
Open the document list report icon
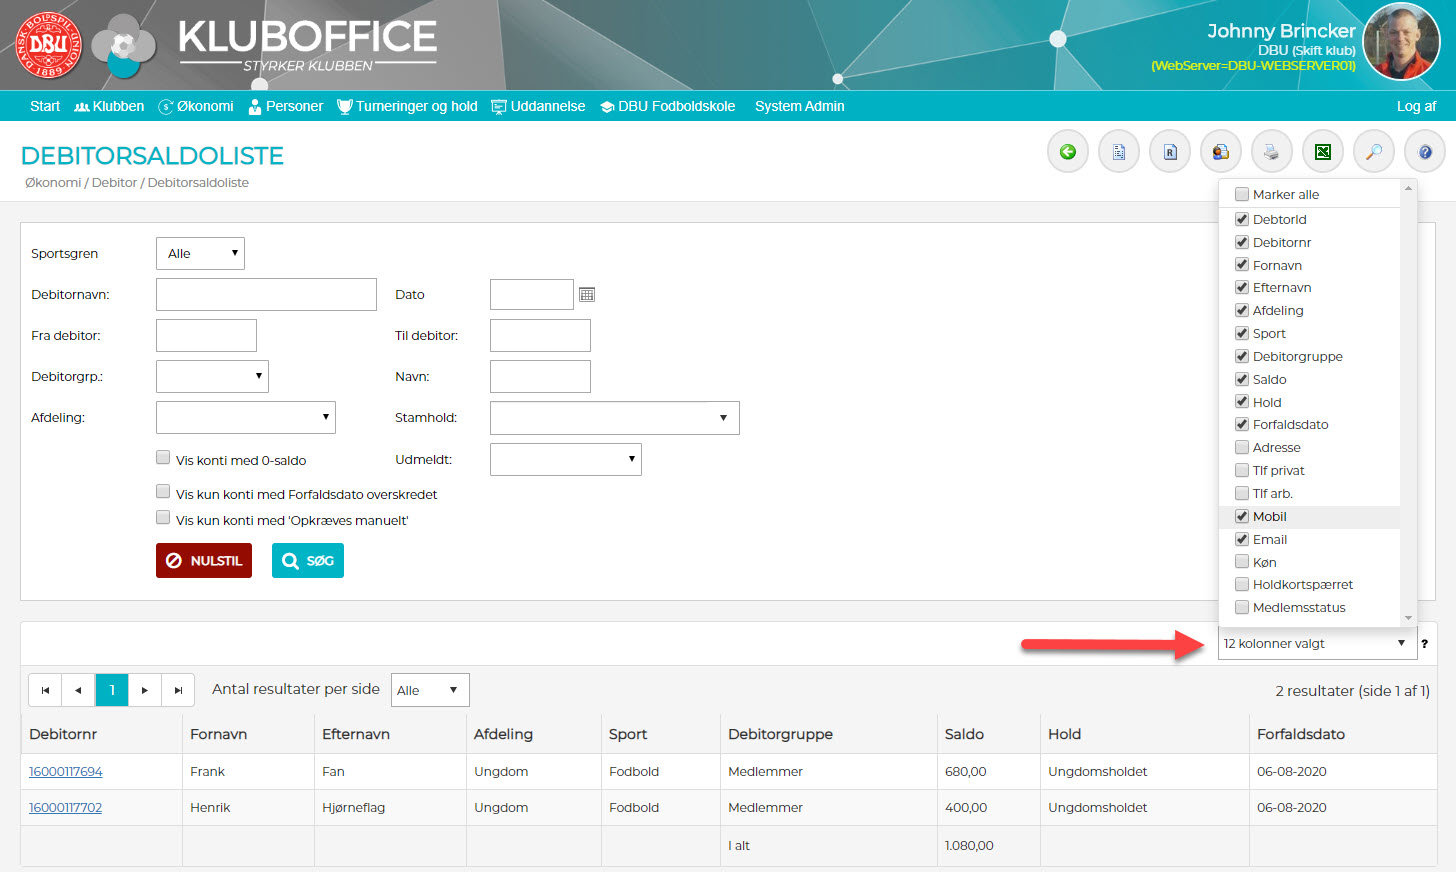coord(1119,152)
